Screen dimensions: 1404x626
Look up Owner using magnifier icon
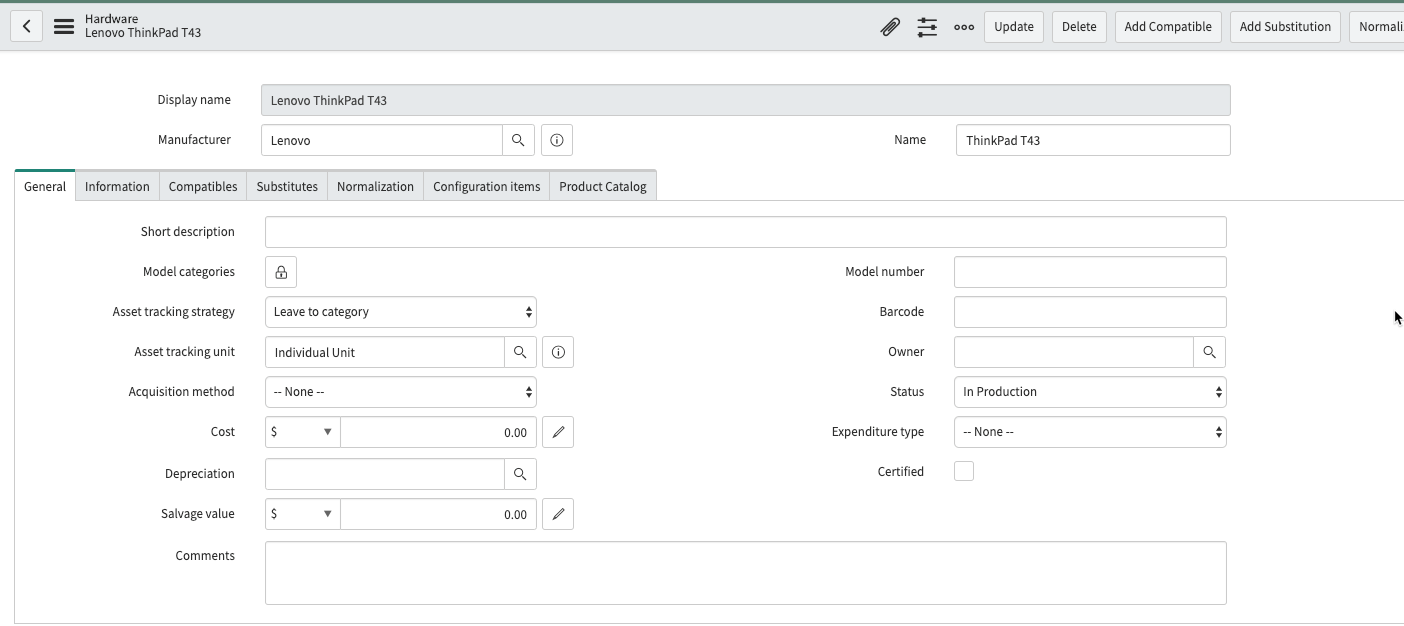tap(1209, 352)
